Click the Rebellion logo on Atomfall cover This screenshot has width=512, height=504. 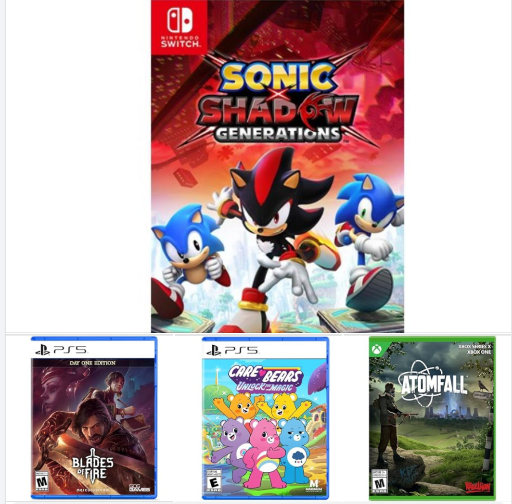(x=478, y=486)
